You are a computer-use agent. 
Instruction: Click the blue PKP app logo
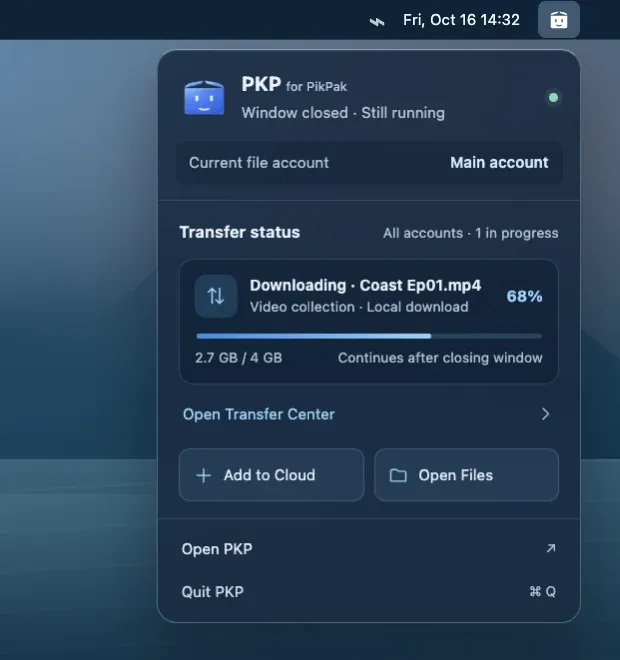tap(204, 98)
